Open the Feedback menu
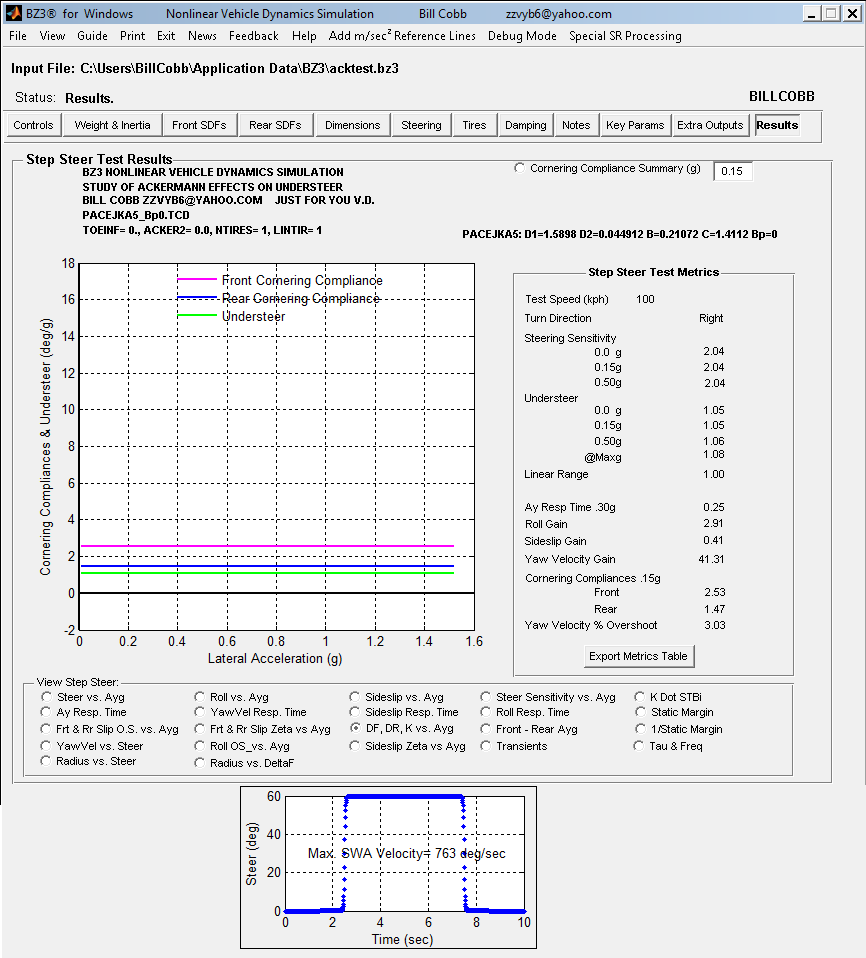Image resolution: width=866 pixels, height=958 pixels. click(254, 36)
